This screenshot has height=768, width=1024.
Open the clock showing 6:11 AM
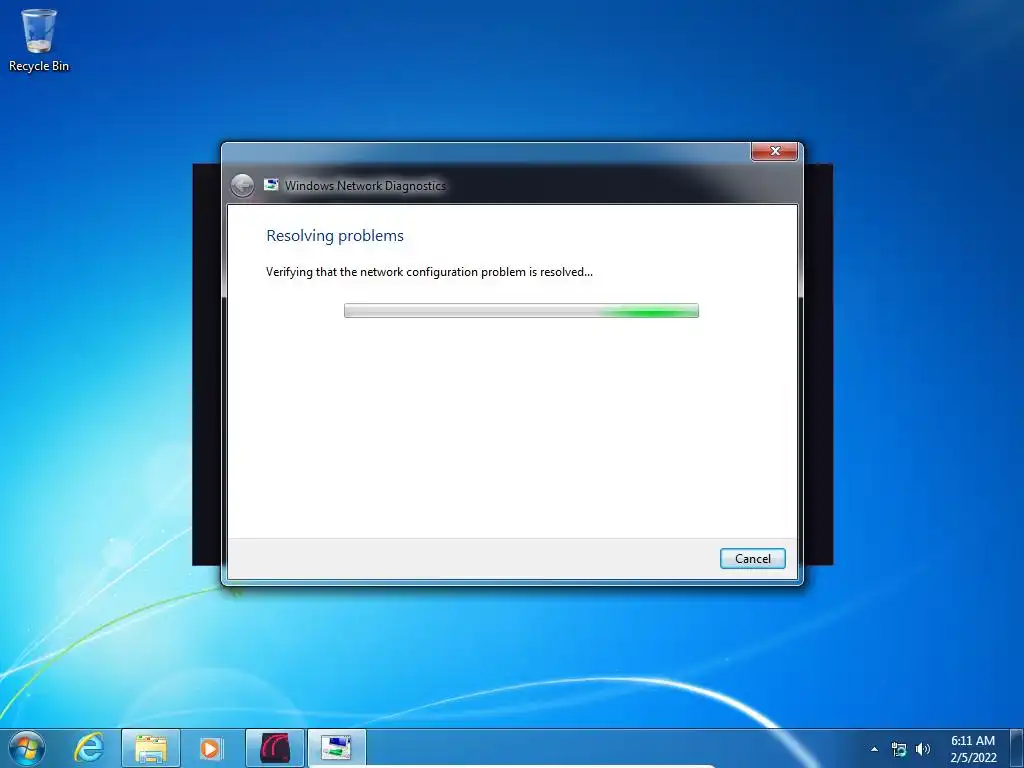[973, 748]
